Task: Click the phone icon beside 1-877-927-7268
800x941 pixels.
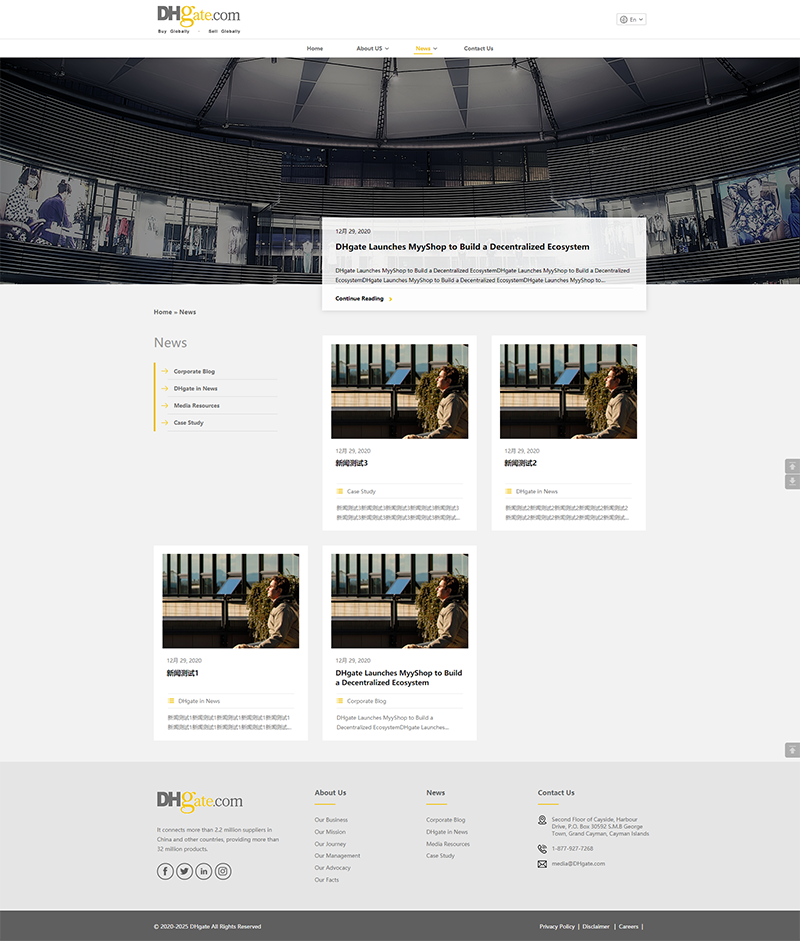Action: click(x=542, y=849)
